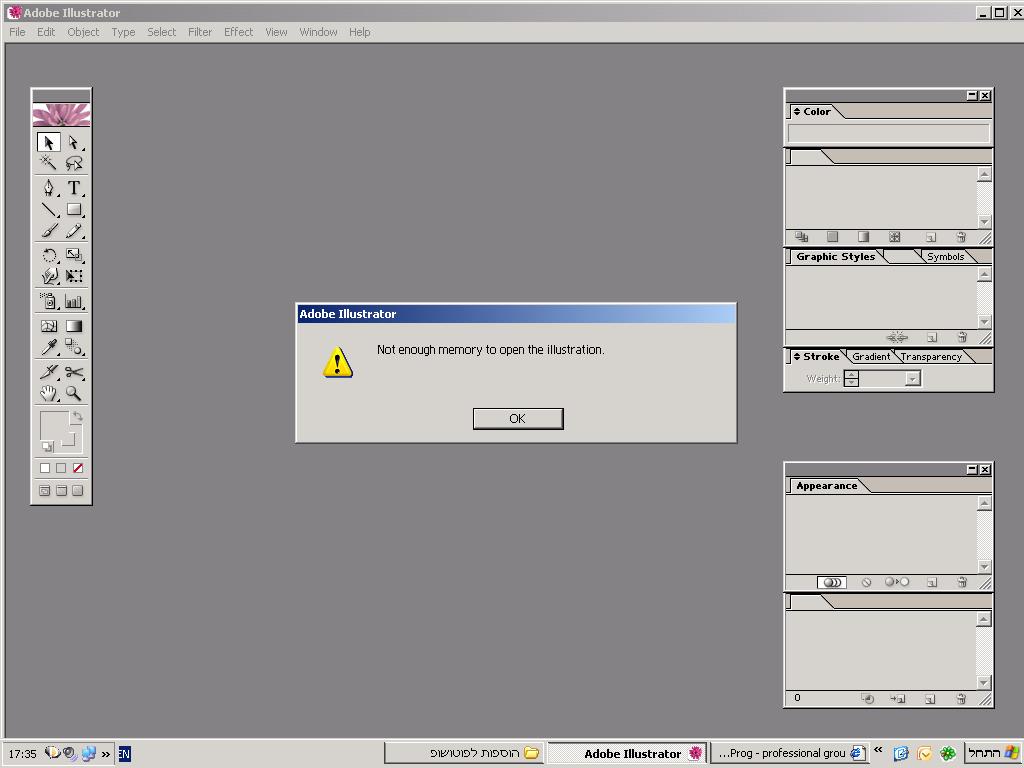The image size is (1024, 768).
Task: Select the Slice tool
Action: point(49,372)
